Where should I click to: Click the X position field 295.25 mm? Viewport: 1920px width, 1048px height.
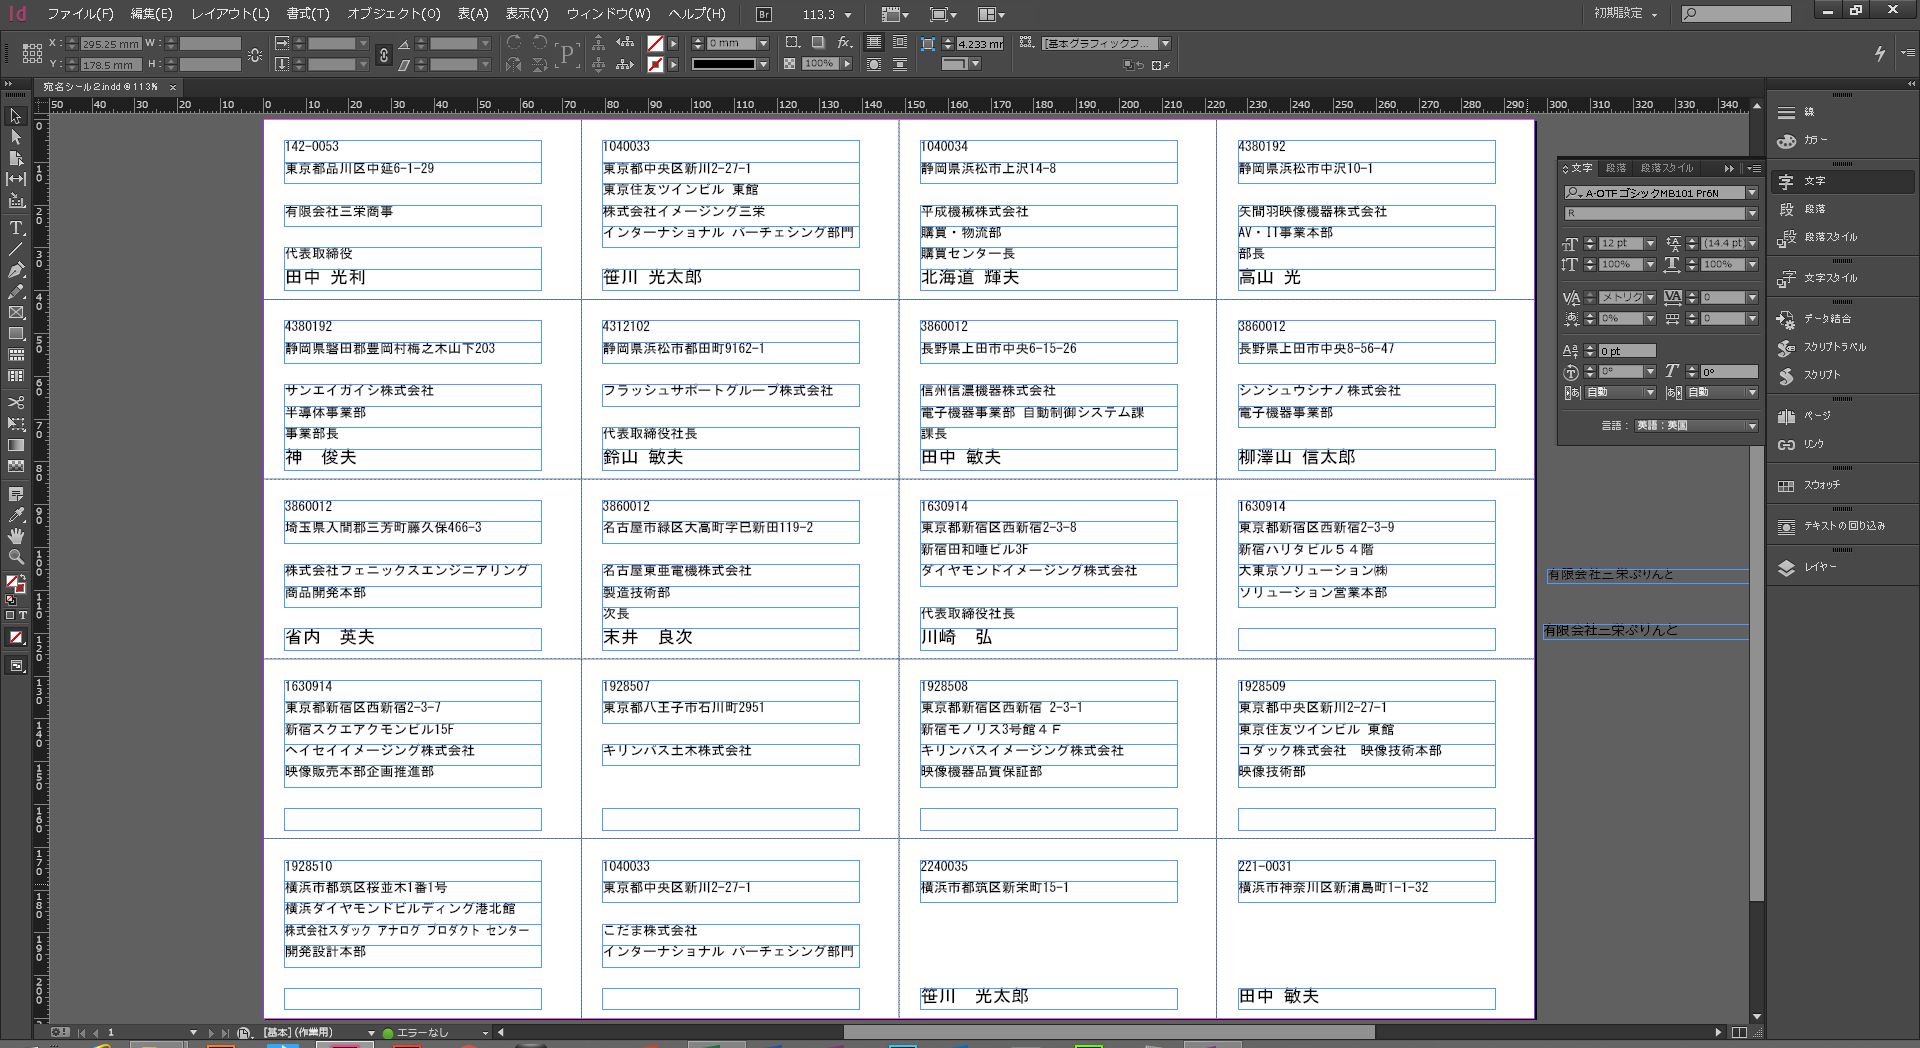pyautogui.click(x=110, y=44)
